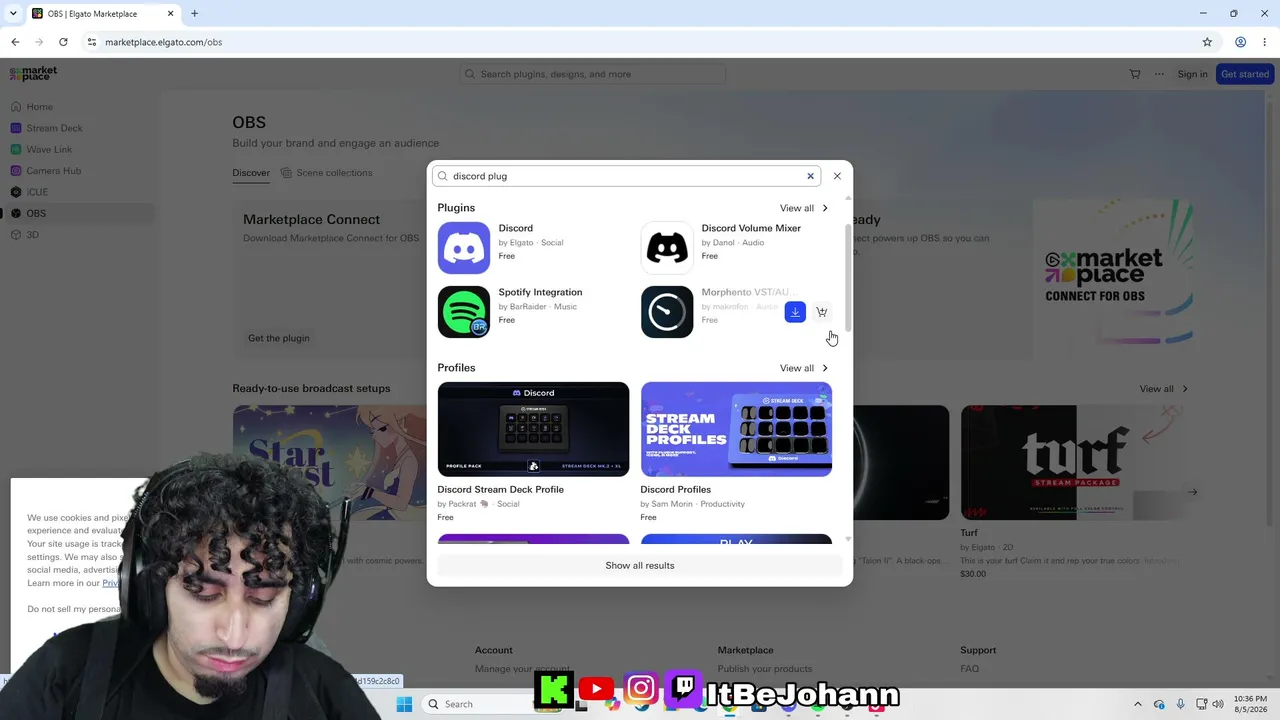Clear the 'discord plug' search text
Viewport: 1280px width, 720px height.
[x=810, y=176]
